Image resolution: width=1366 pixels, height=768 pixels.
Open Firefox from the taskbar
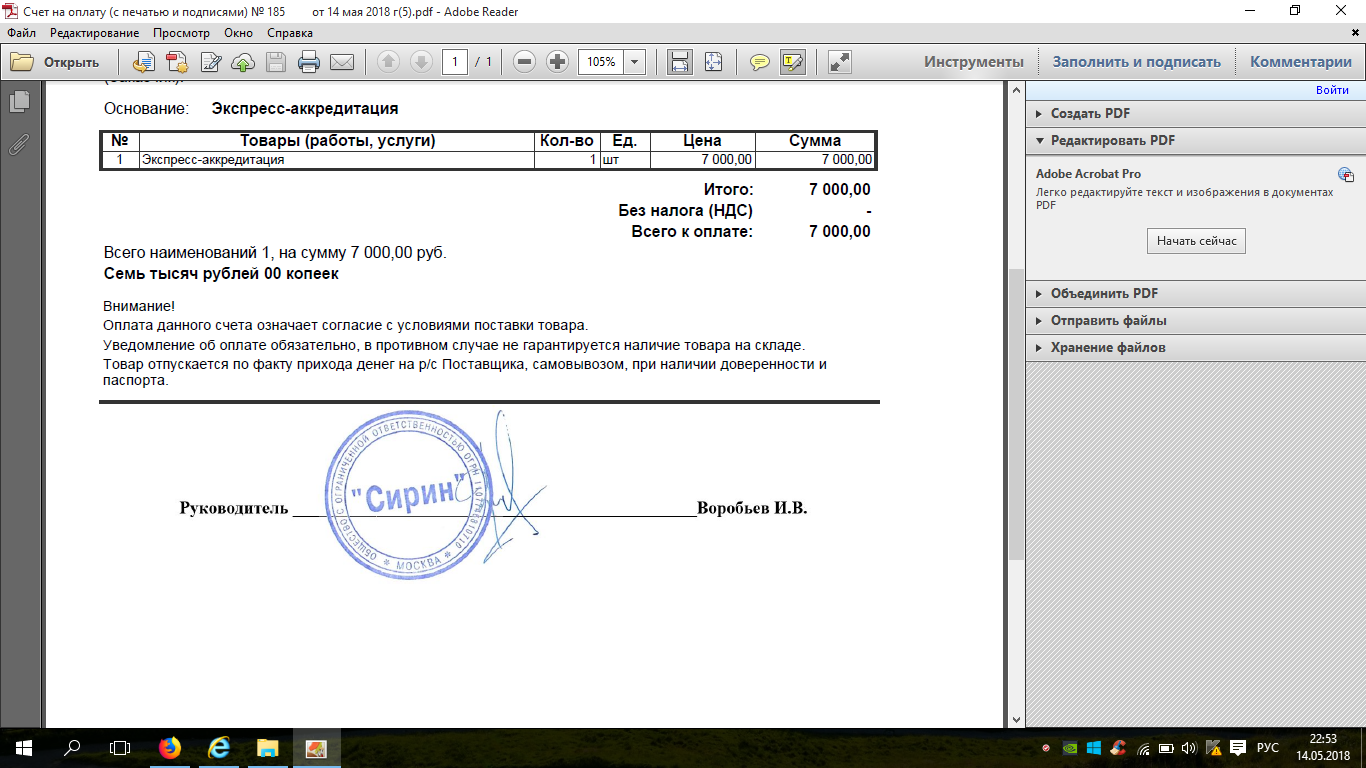(x=170, y=747)
